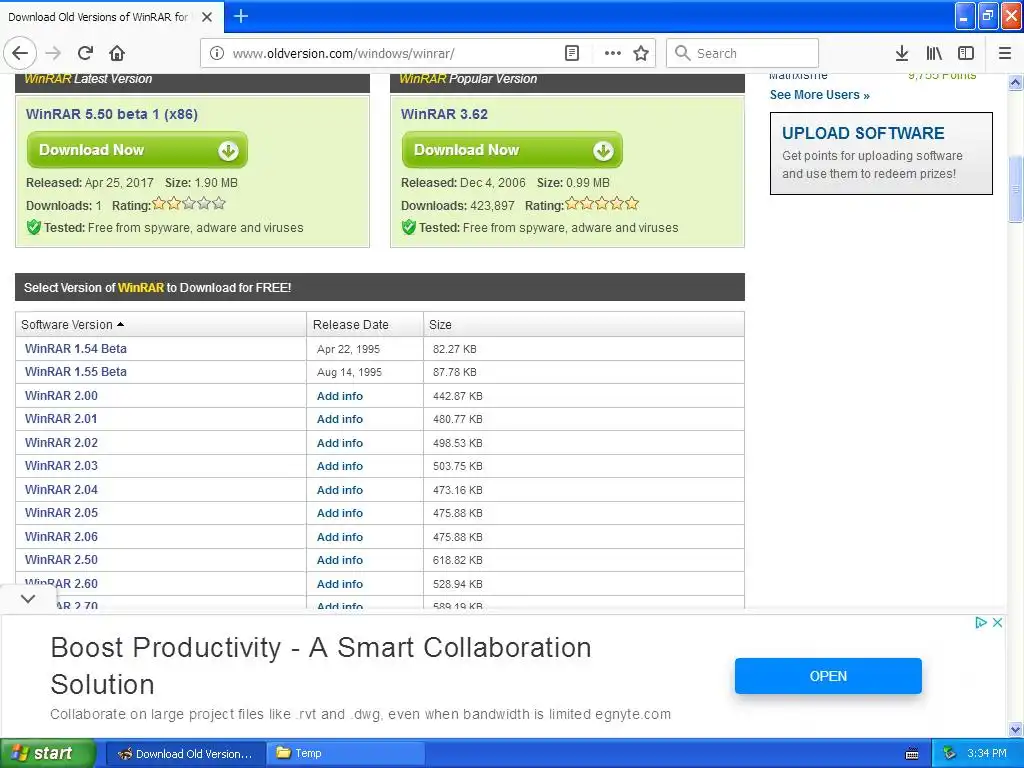Rate WinRAR 3.62 with first star
Screen dimensions: 1024x768
click(572, 204)
